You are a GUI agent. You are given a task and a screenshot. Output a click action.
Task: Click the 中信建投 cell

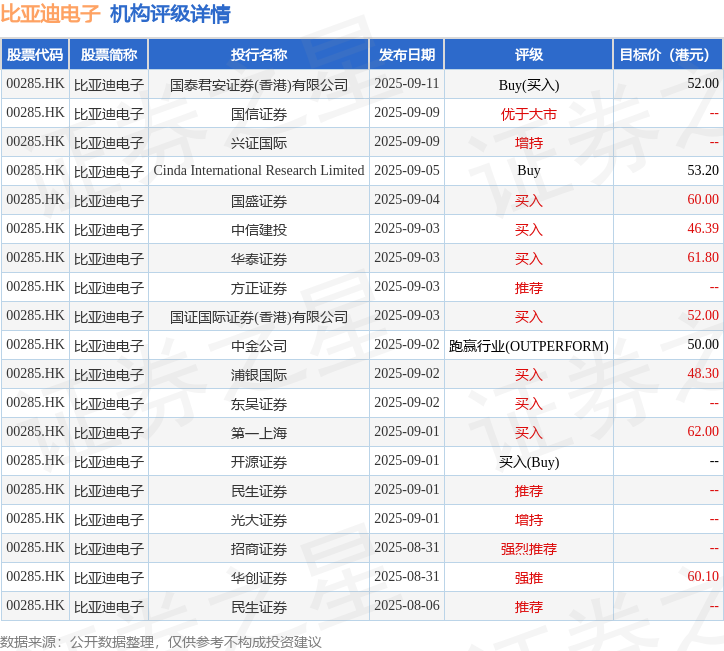(x=259, y=229)
